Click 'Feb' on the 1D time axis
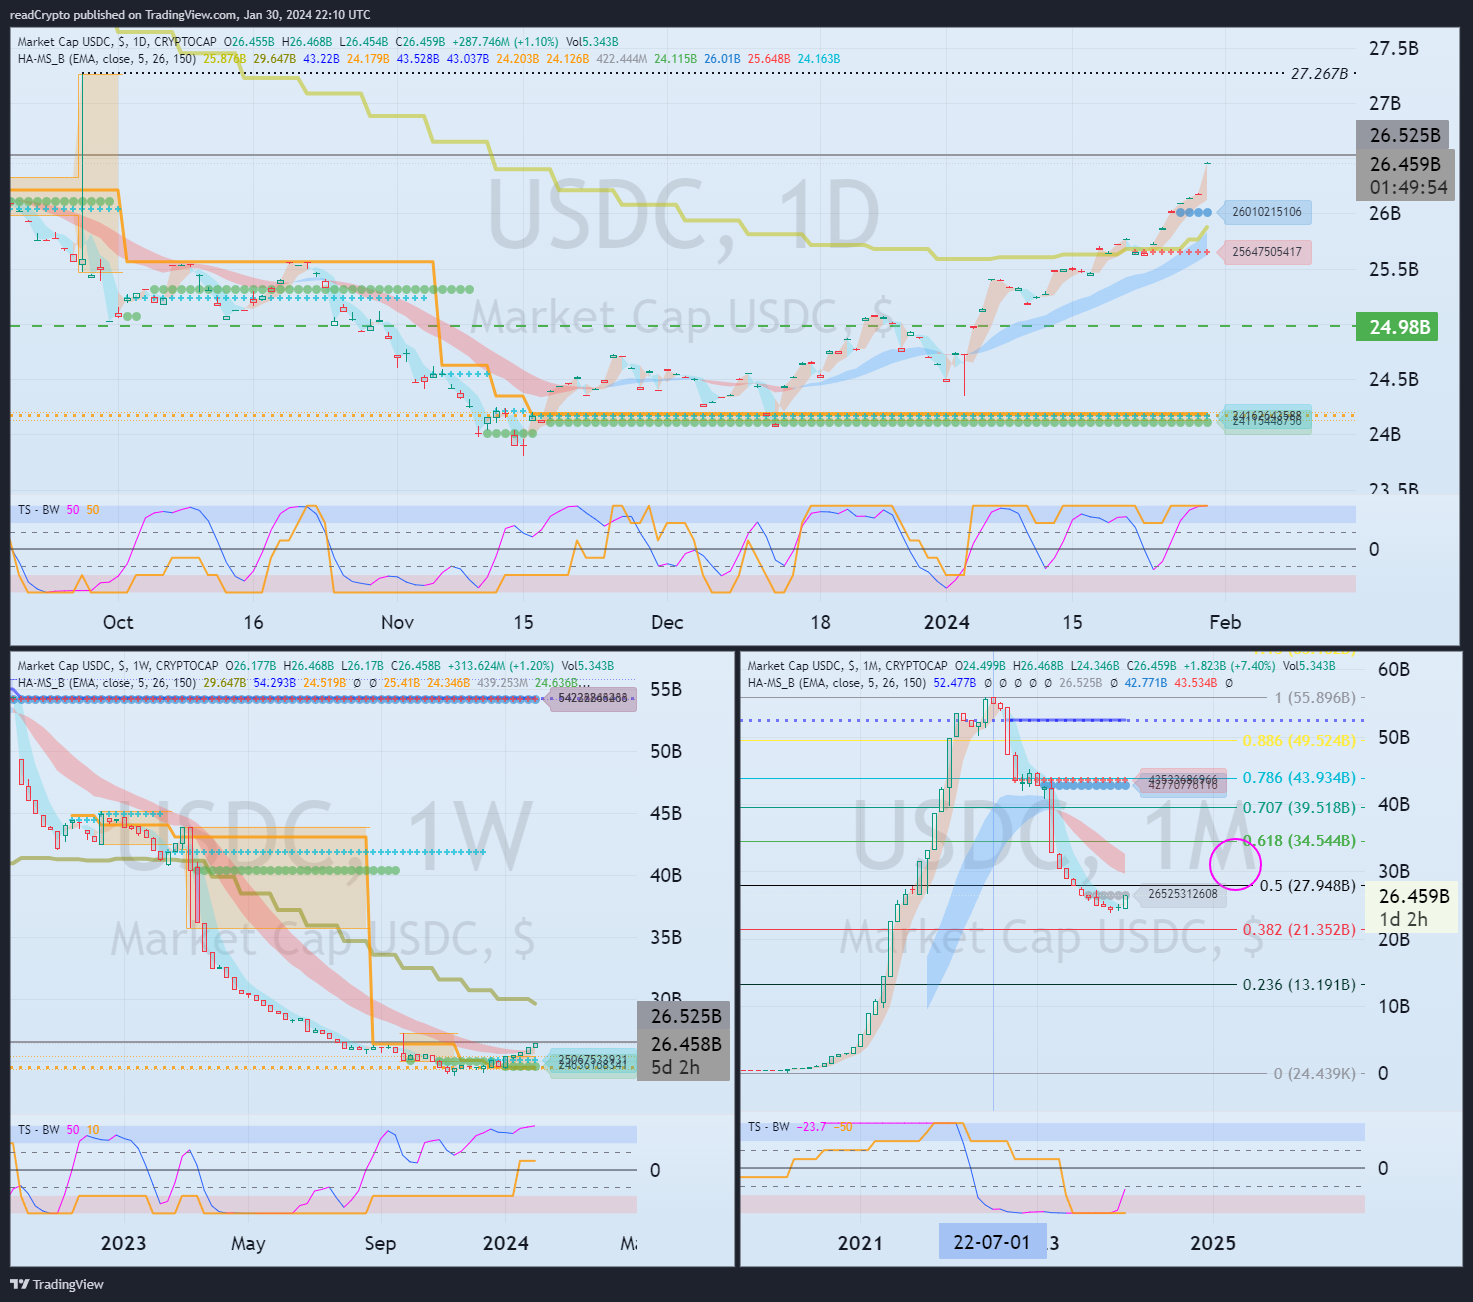 tap(1225, 622)
